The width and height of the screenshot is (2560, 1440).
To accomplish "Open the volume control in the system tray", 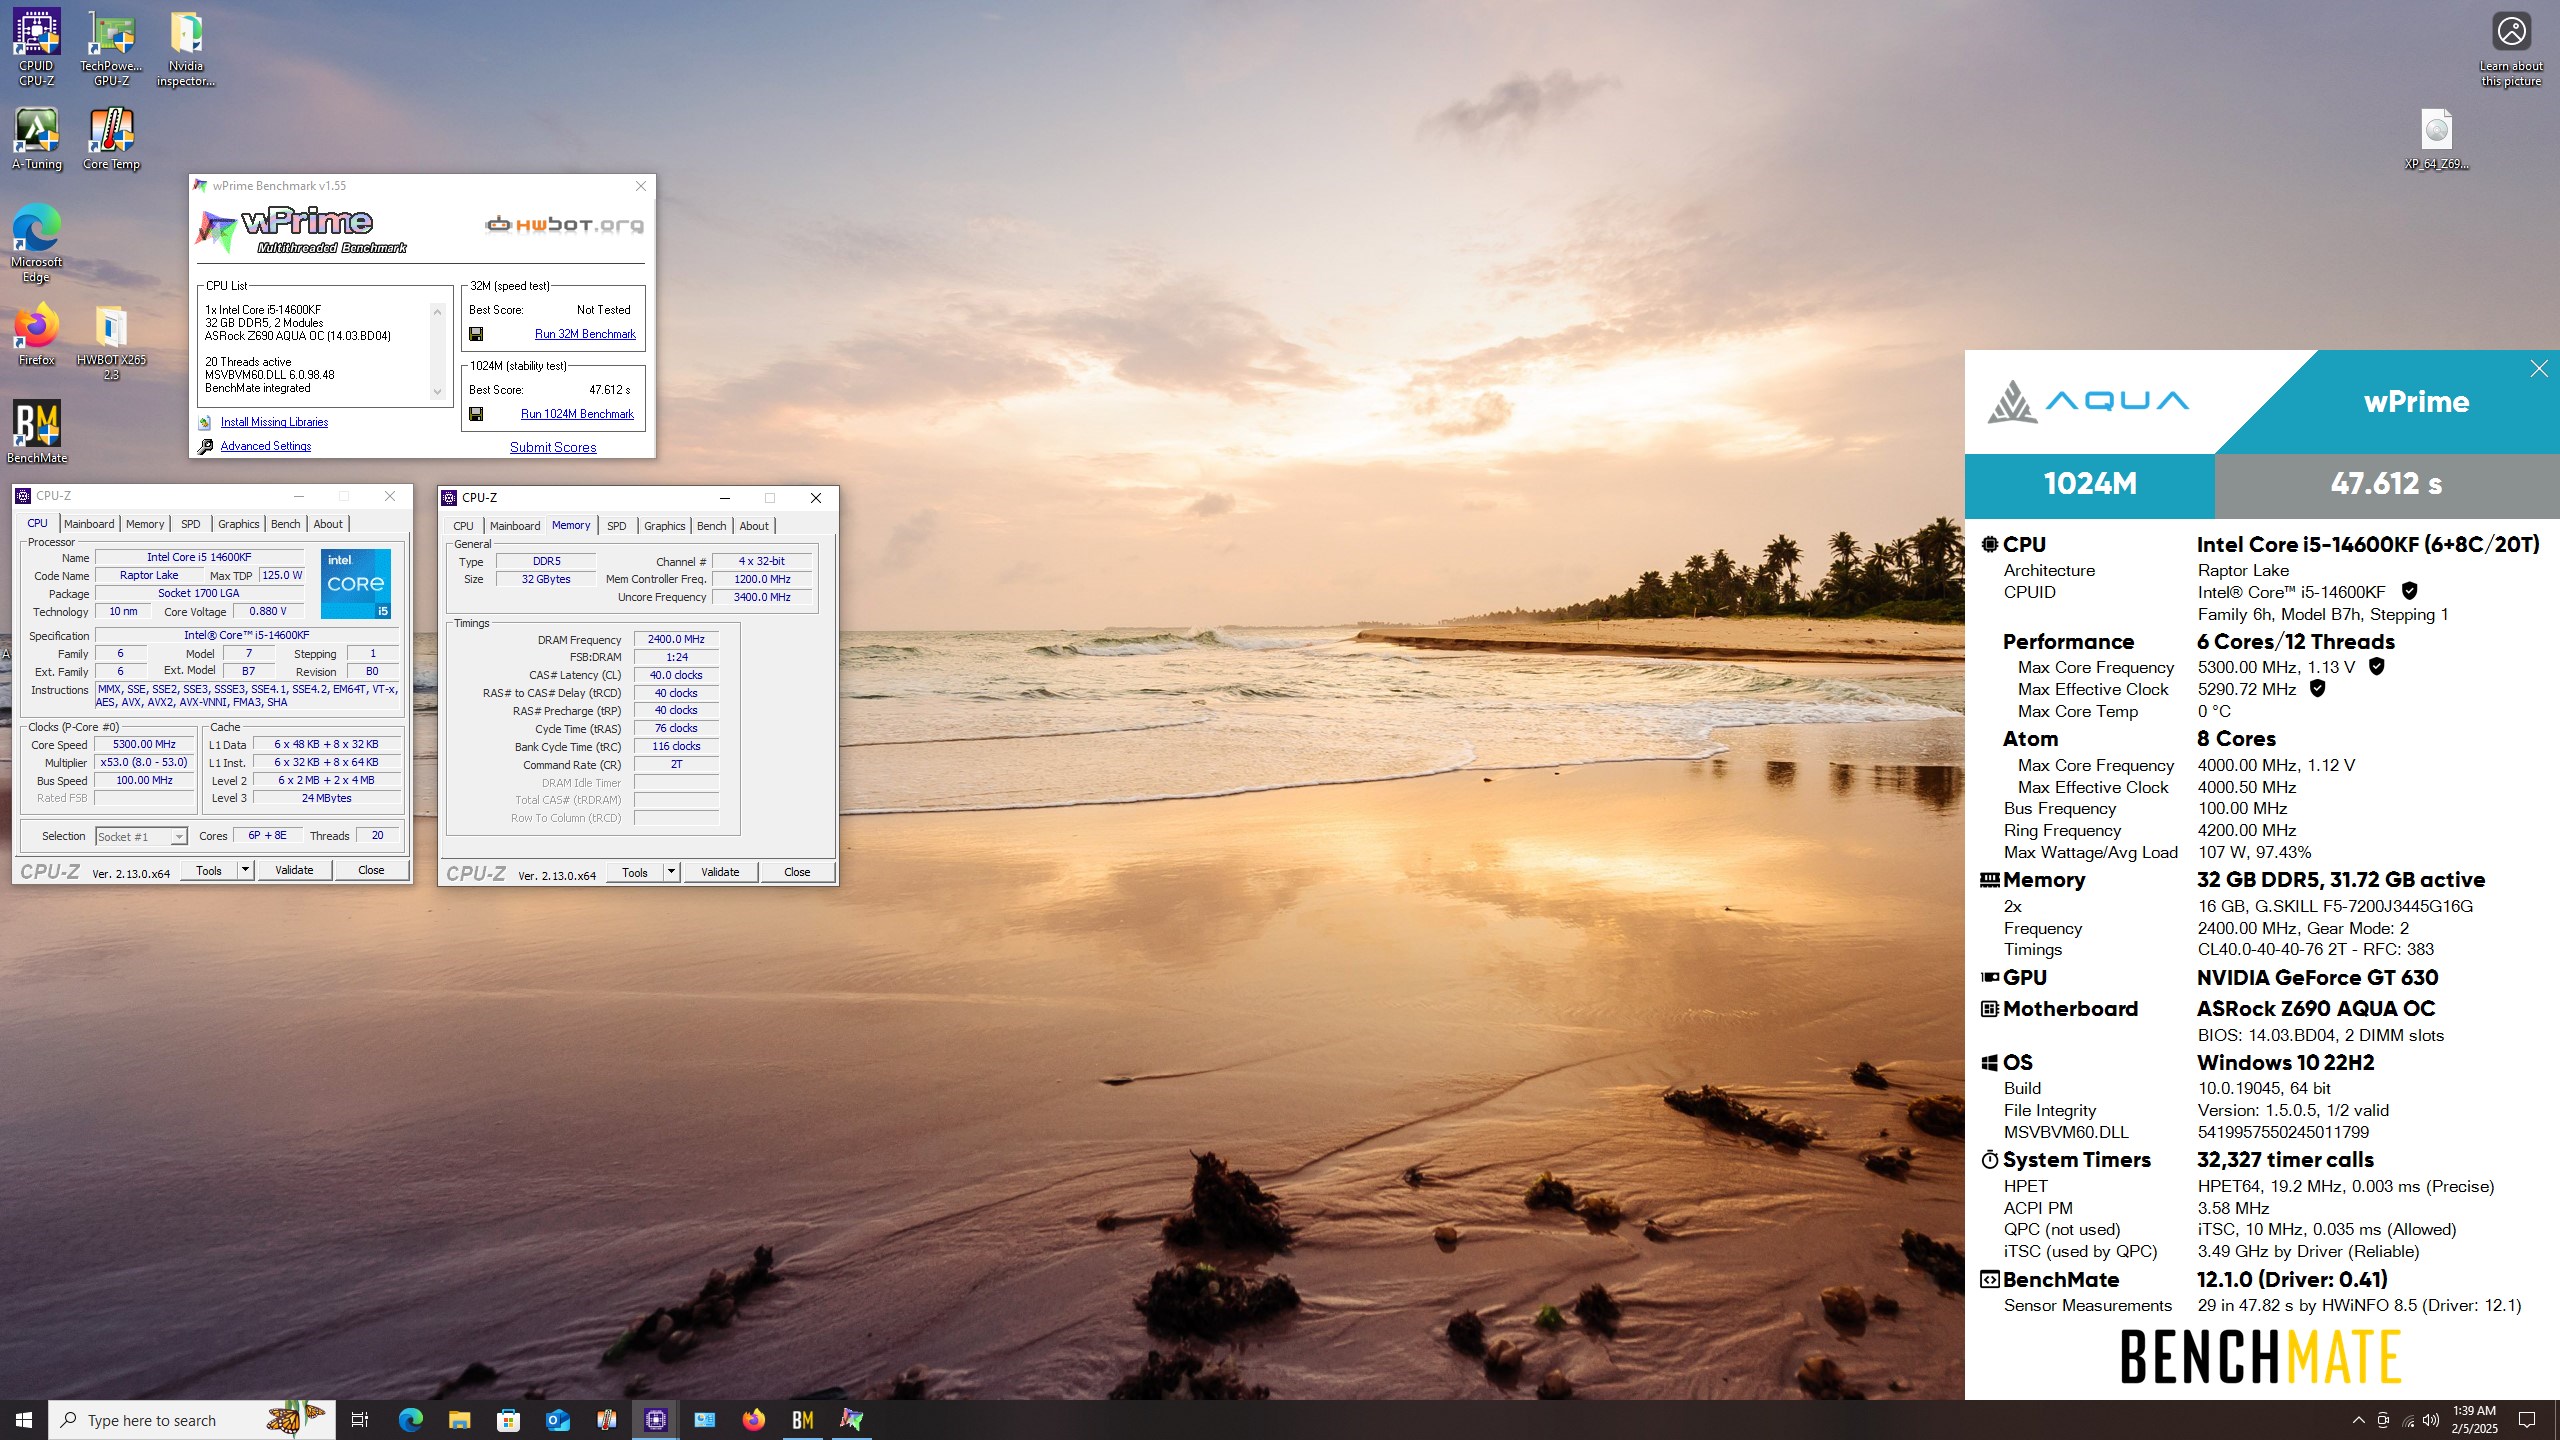I will tap(2431, 1420).
